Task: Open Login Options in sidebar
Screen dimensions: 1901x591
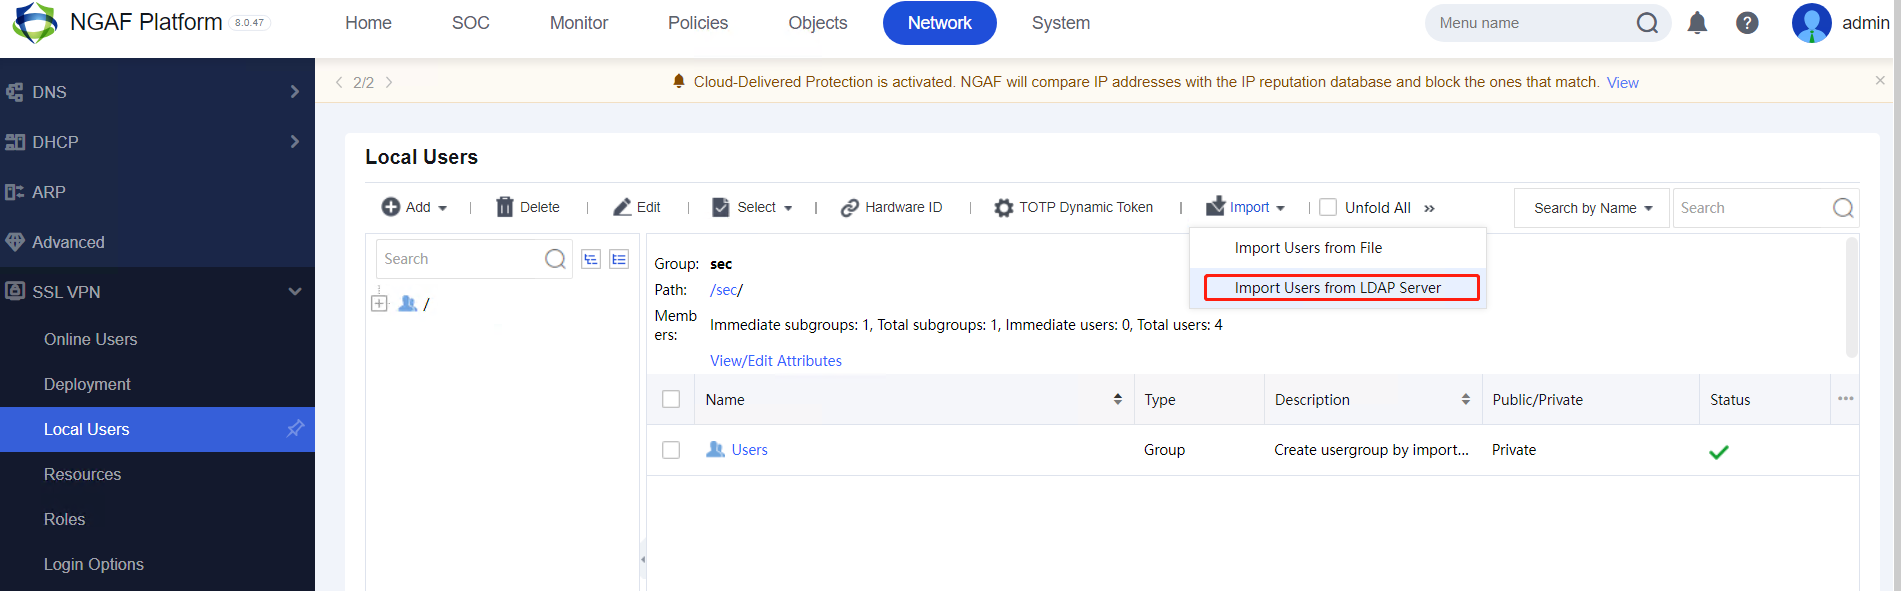Action: [x=93, y=564]
